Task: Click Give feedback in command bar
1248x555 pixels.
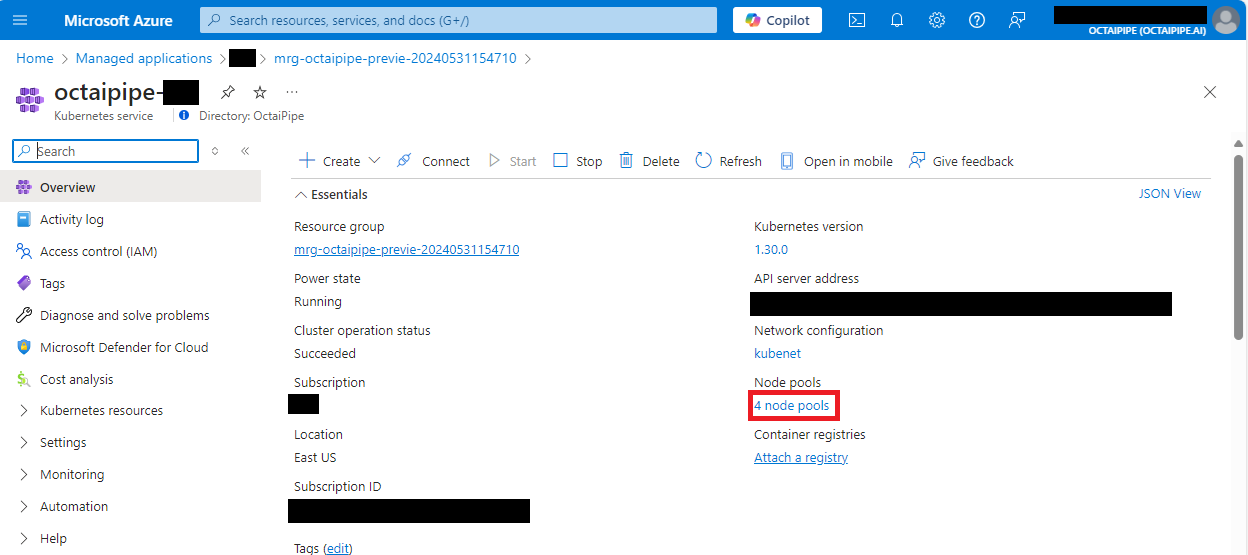Action: click(961, 161)
